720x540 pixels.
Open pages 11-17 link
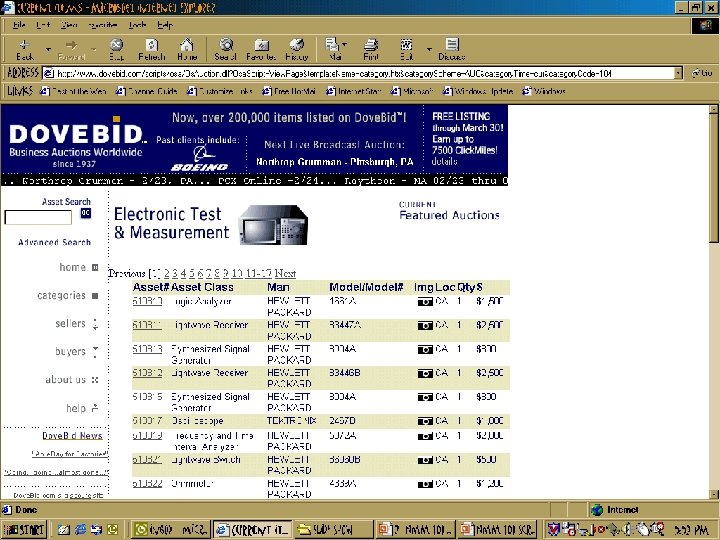coord(259,274)
